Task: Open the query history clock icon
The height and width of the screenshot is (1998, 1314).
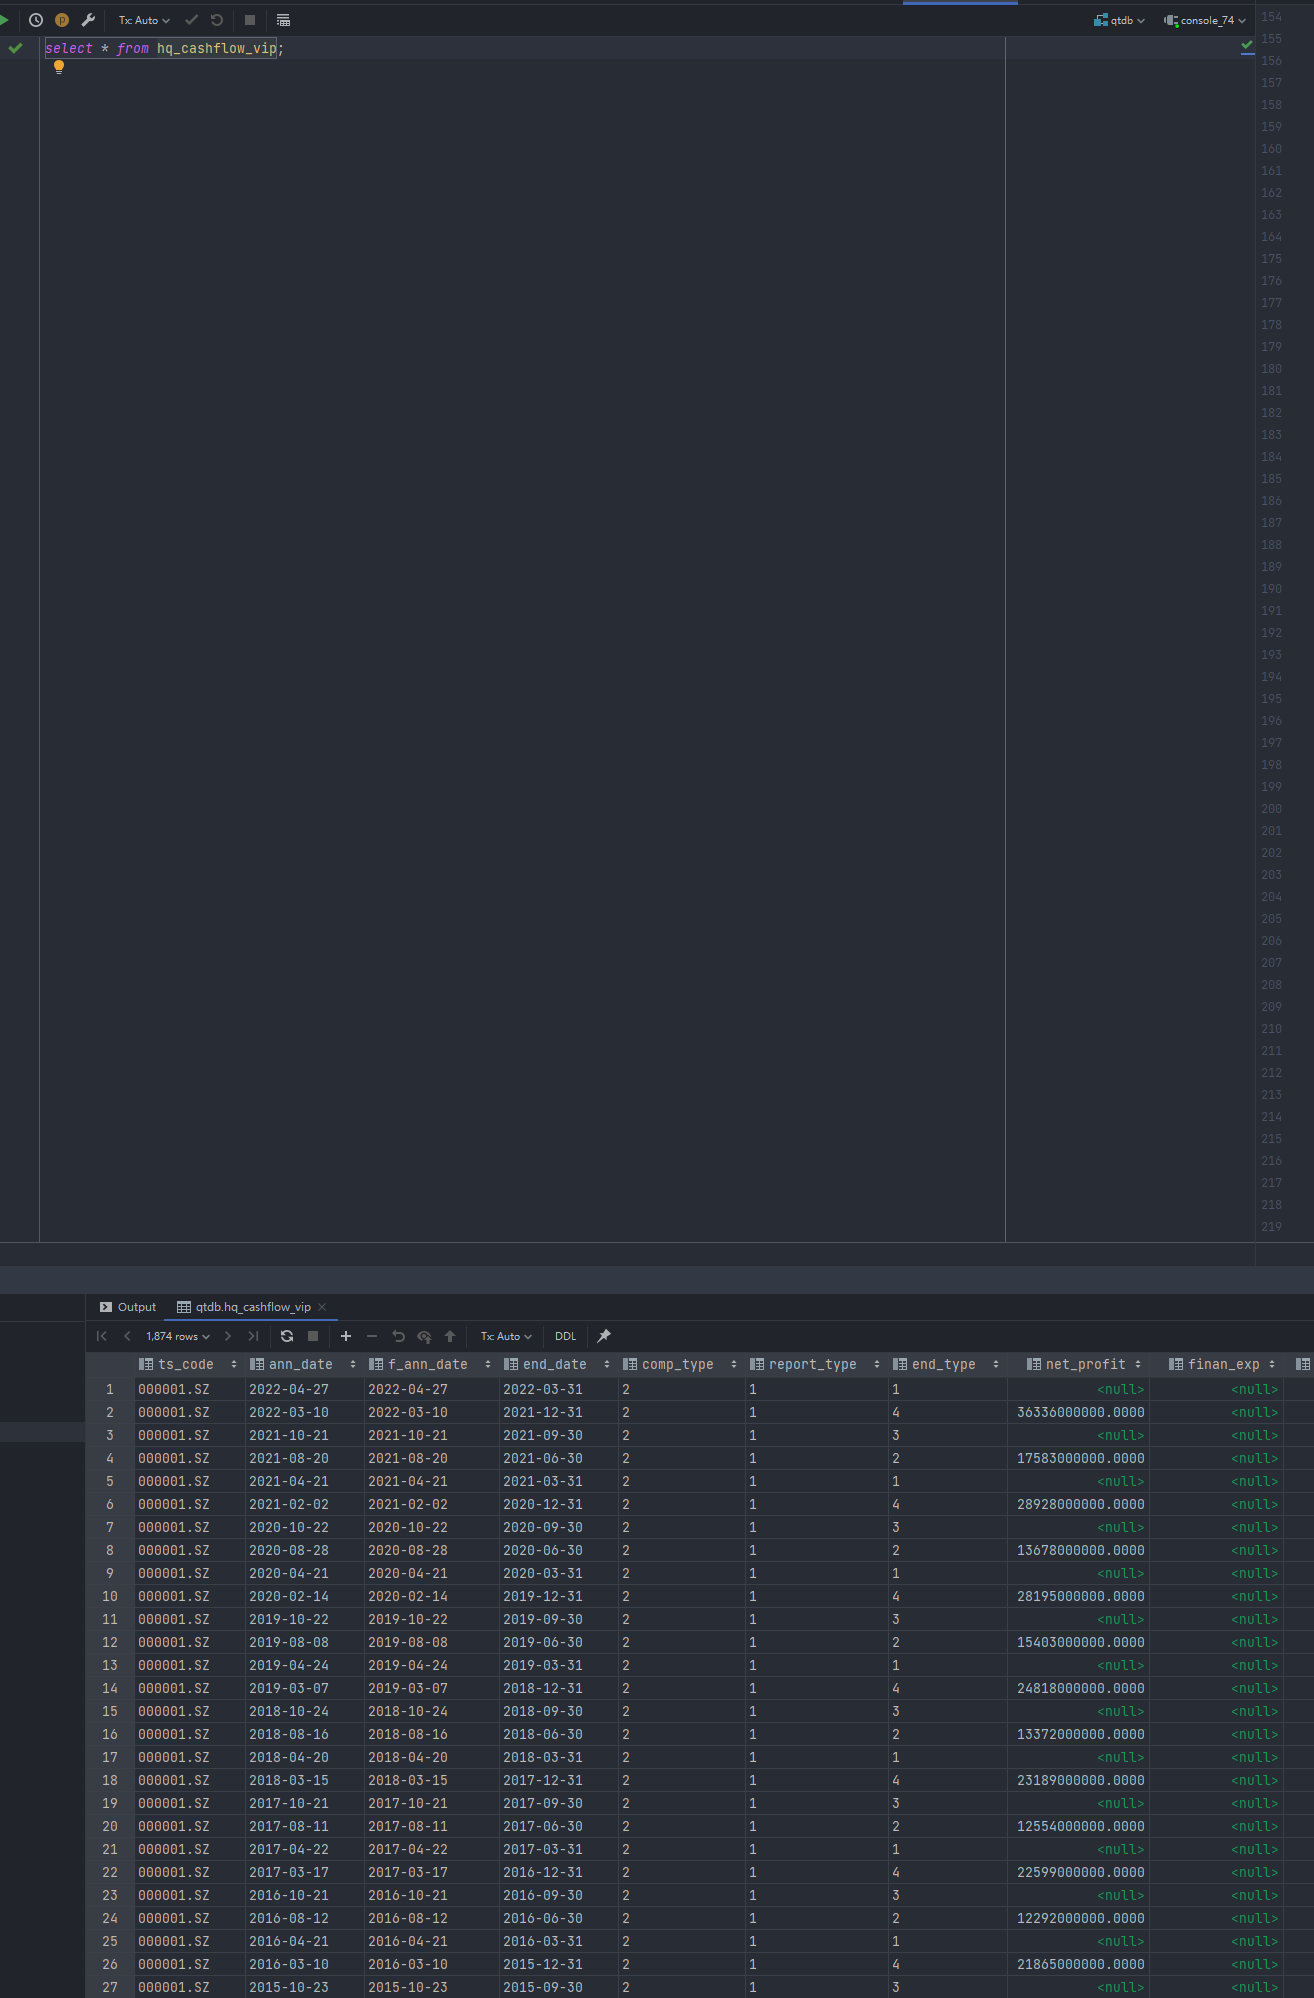Action: pos(36,20)
